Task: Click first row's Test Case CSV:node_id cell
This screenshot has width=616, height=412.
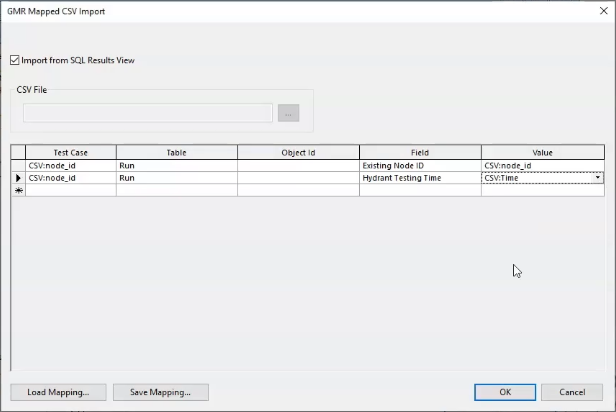Action: pyautogui.click(x=71, y=166)
